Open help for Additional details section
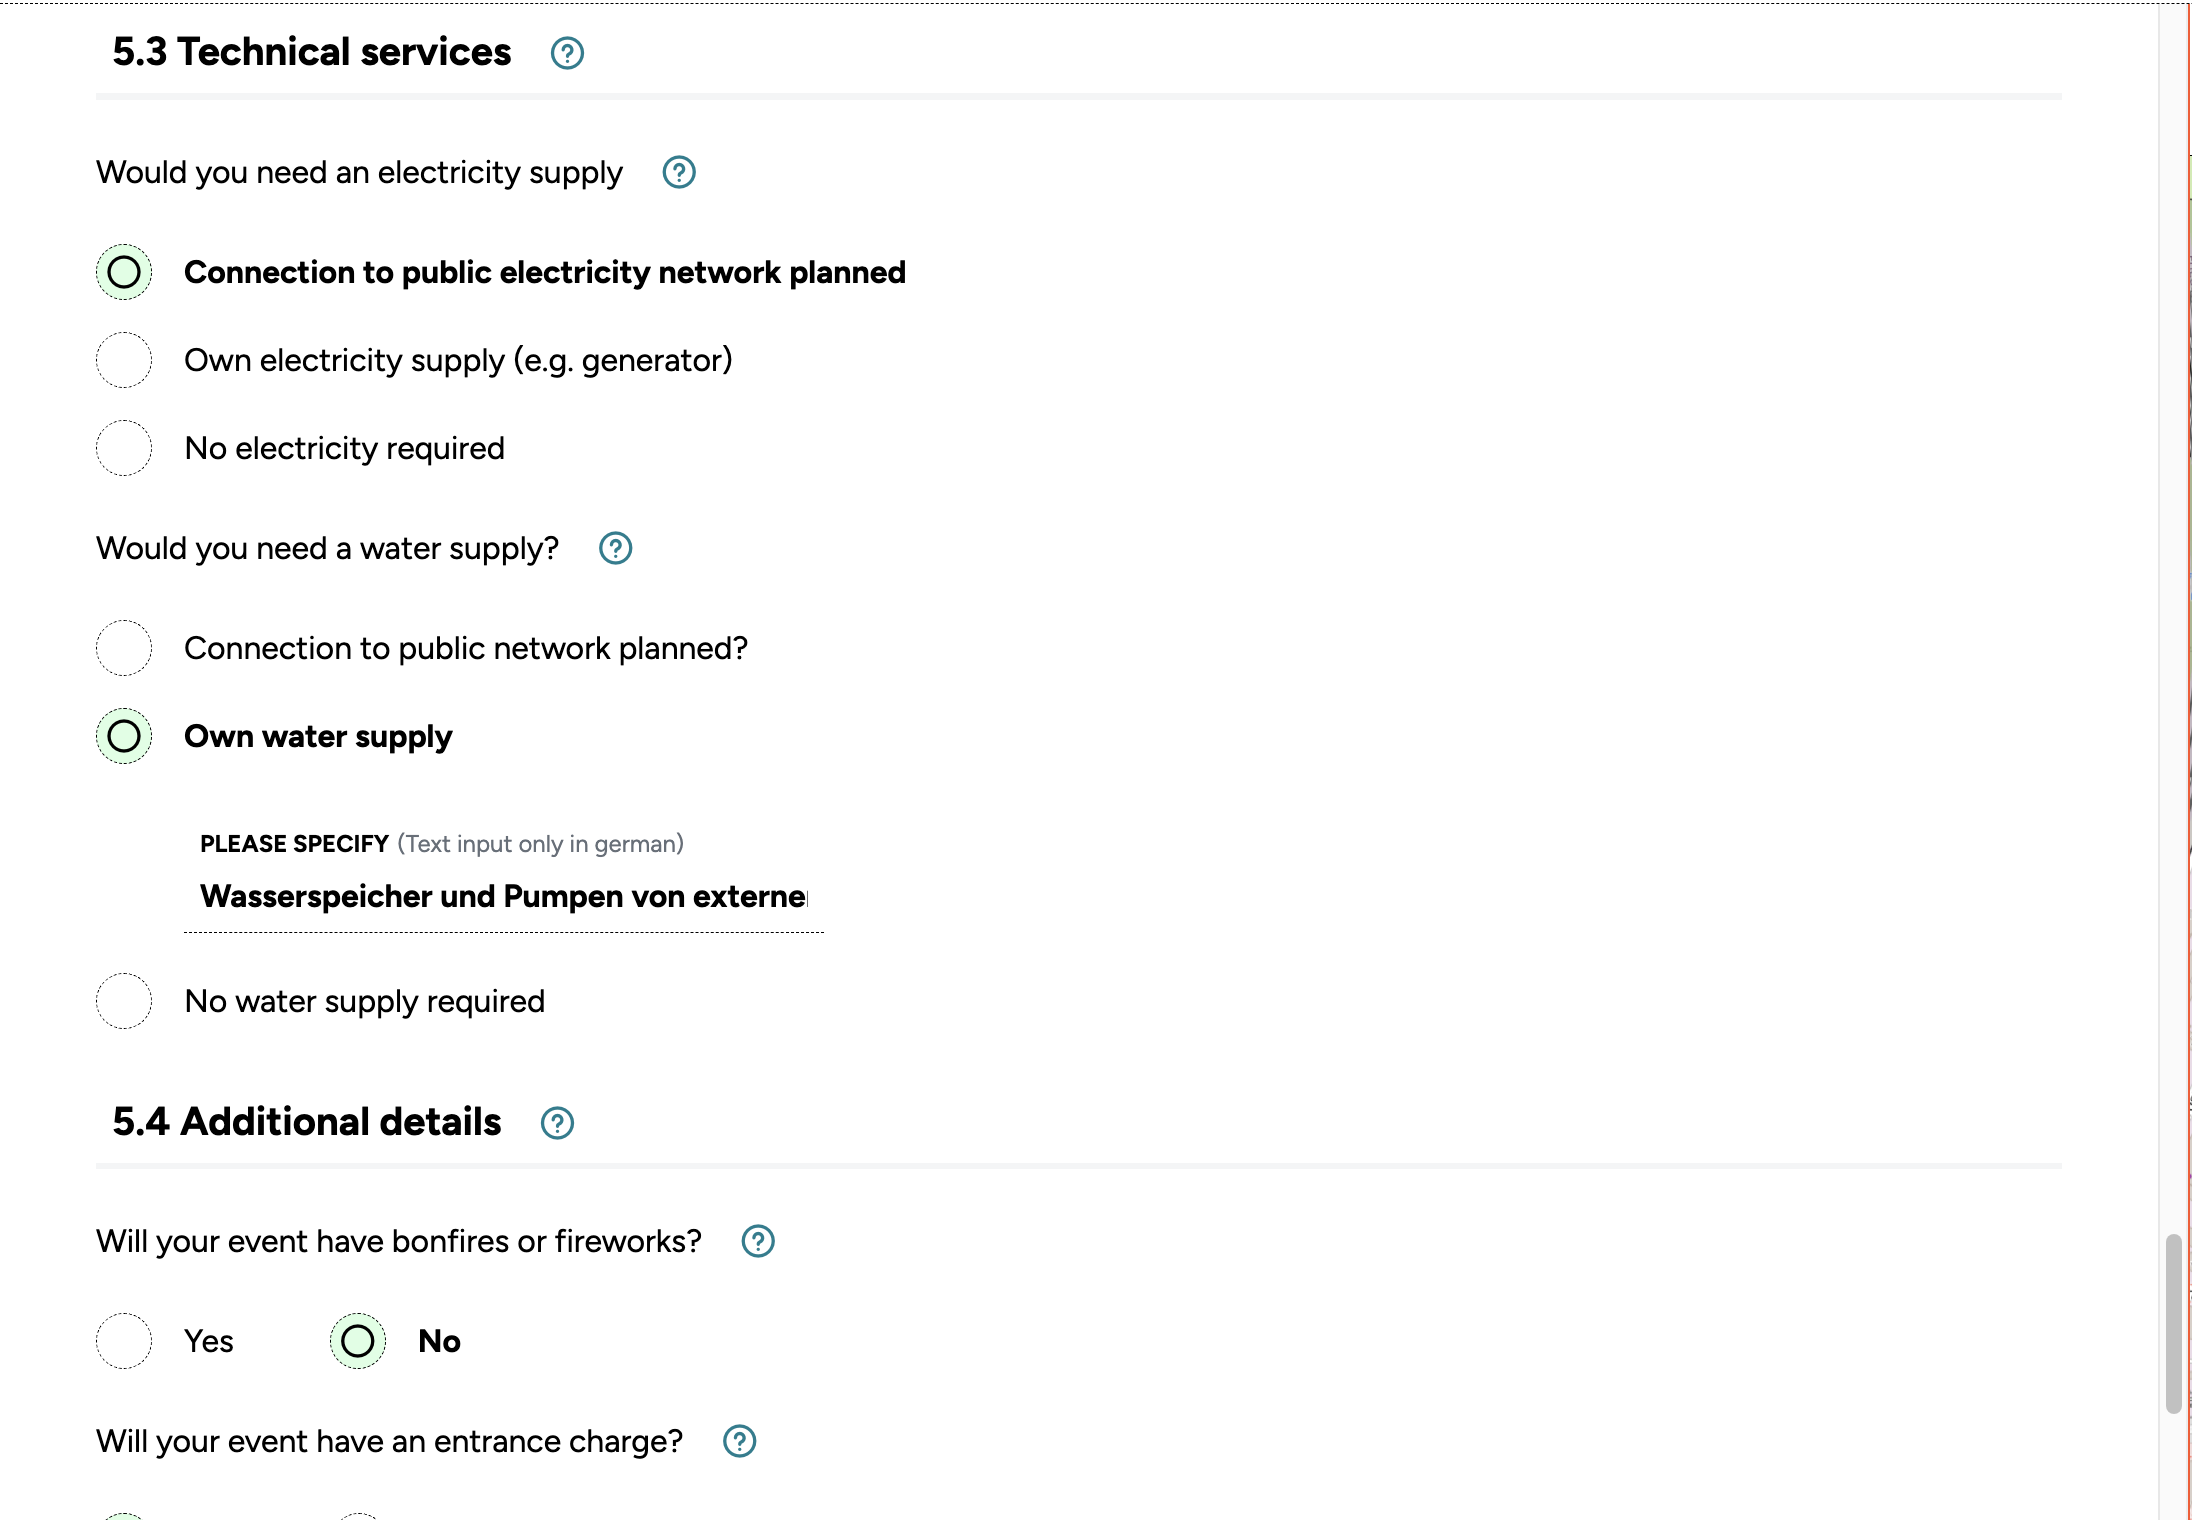2192x1520 pixels. click(557, 1123)
